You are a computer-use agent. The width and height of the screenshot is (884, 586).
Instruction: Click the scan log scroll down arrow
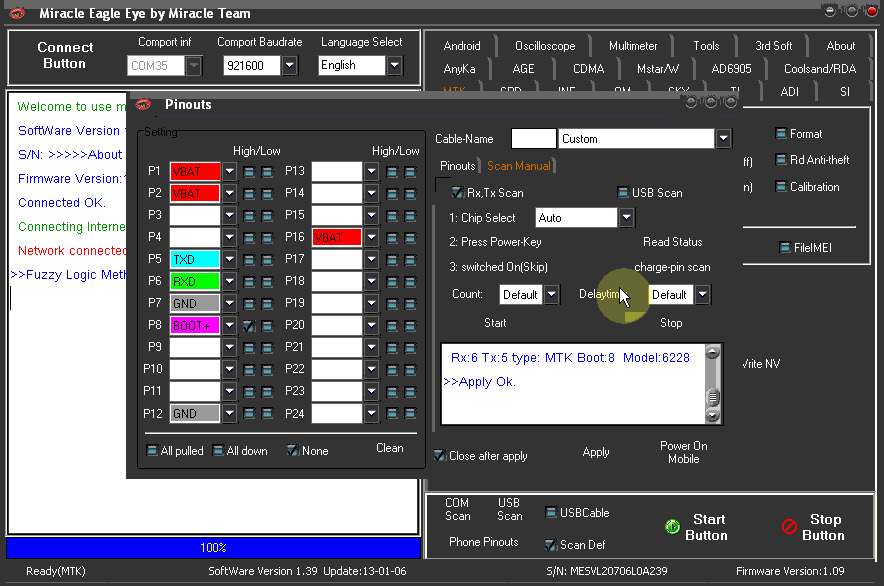pyautogui.click(x=713, y=416)
